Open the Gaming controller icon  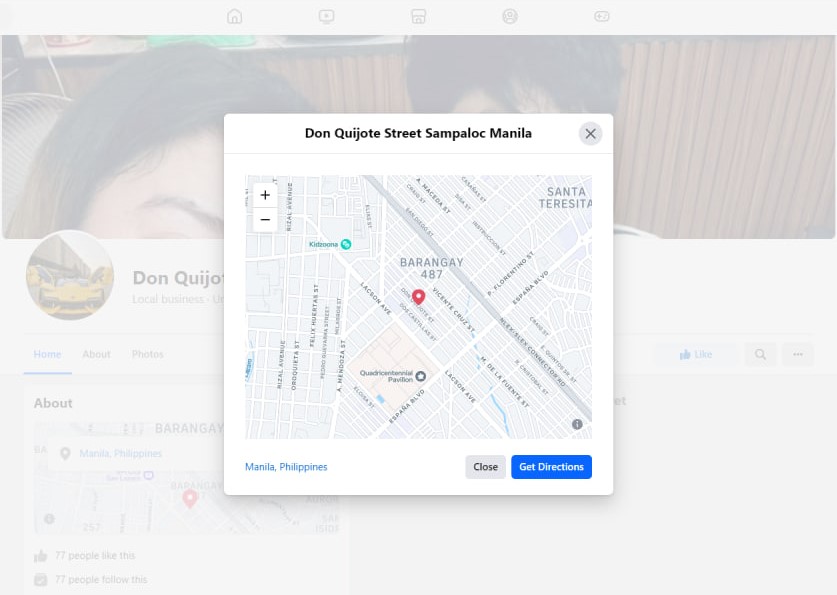coord(602,16)
